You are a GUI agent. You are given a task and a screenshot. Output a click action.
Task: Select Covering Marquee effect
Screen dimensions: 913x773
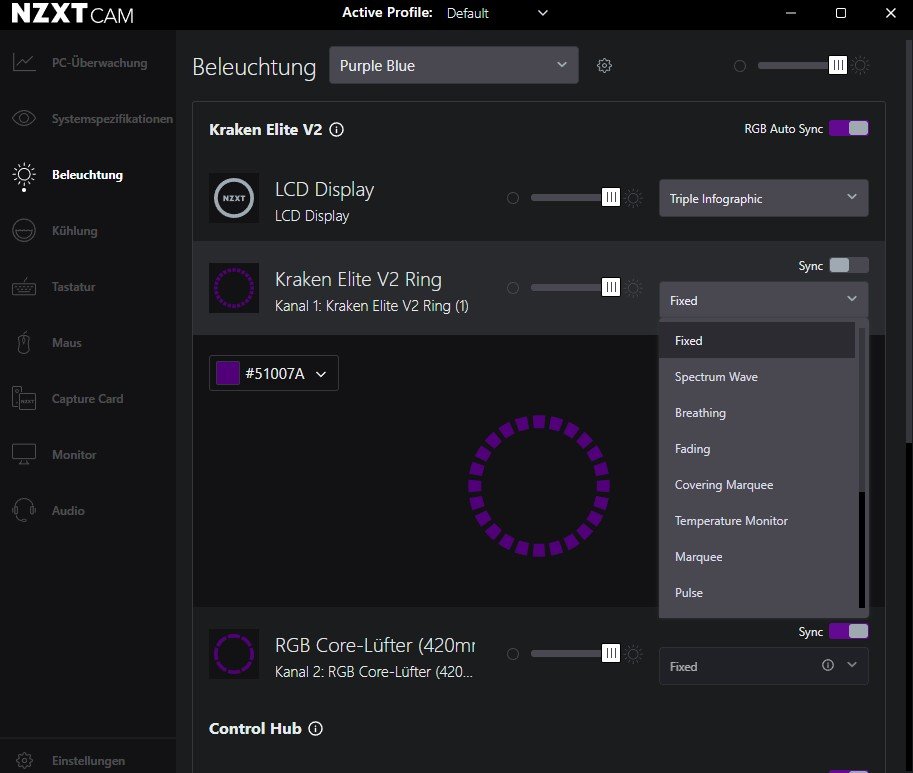pos(757,485)
